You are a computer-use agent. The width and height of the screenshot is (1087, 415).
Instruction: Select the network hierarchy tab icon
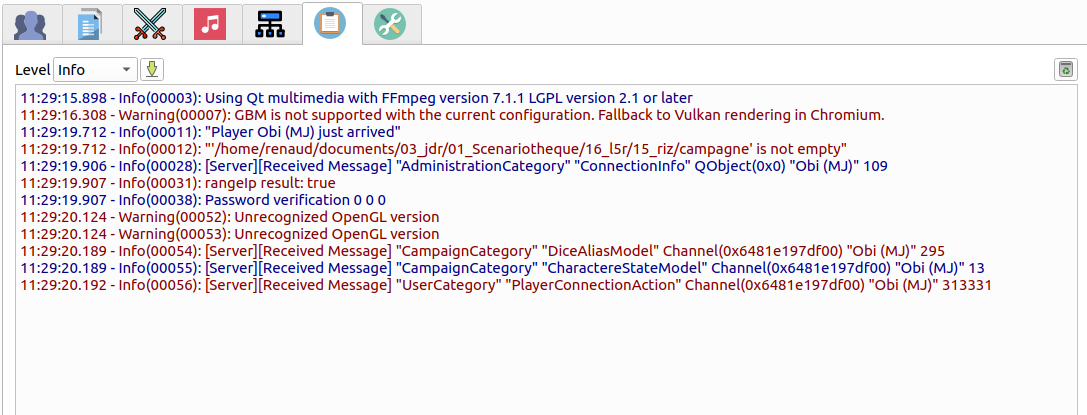pyautogui.click(x=270, y=24)
